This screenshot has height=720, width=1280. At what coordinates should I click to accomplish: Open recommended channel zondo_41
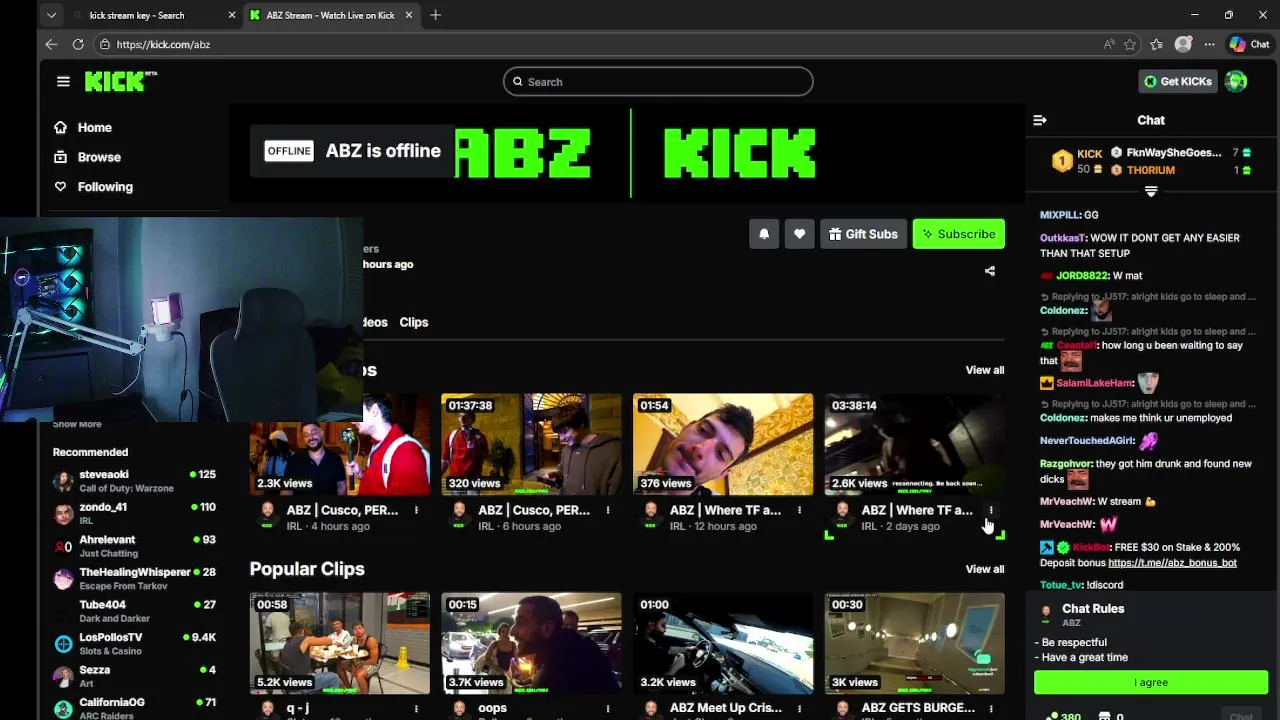[134, 514]
